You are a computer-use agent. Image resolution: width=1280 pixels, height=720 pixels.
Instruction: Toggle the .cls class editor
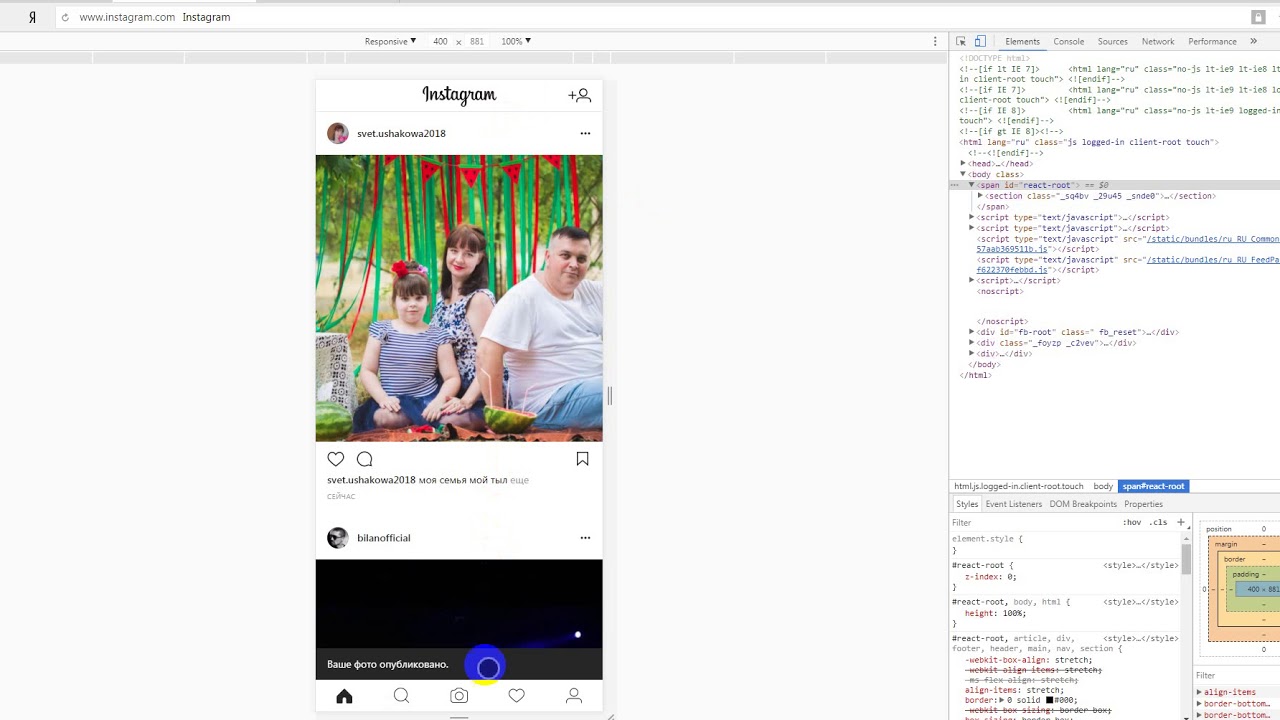(1158, 522)
